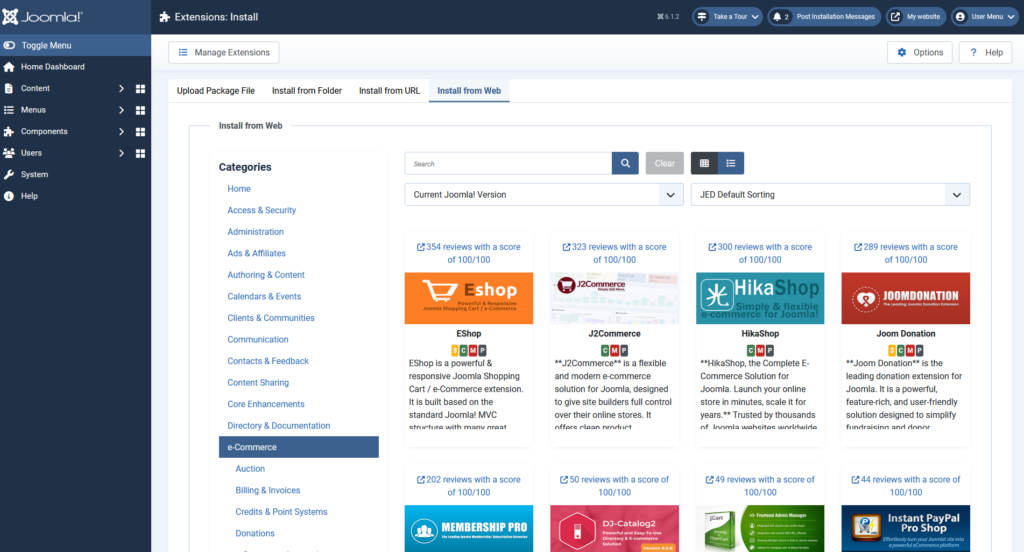Viewport: 1024px width, 552px height.
Task: Open HikaShop's 300 reviews link
Action: (760, 253)
